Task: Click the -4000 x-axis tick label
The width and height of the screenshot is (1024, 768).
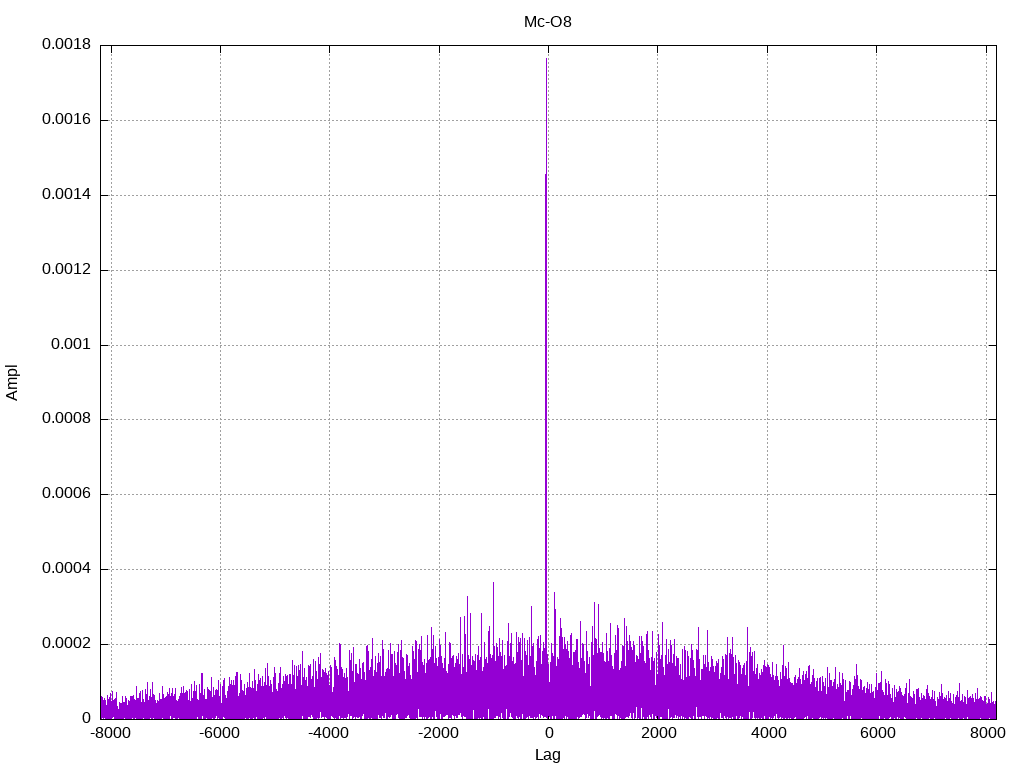Action: pos(328,733)
